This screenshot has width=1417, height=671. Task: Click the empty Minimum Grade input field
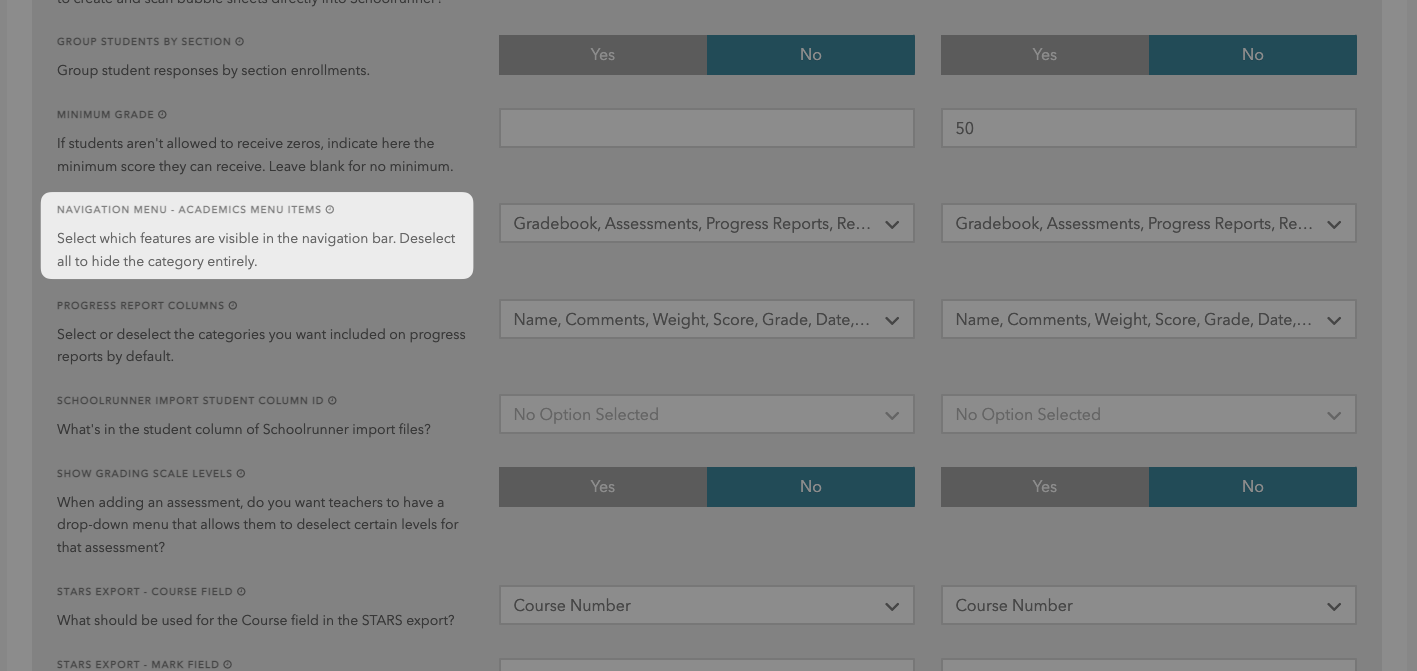[706, 129]
